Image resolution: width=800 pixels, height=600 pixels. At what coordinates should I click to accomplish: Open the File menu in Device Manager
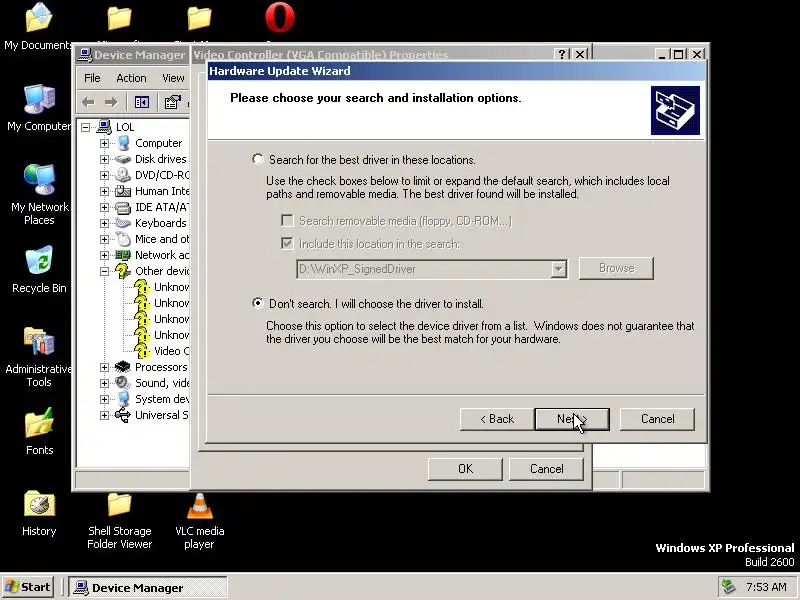92,78
